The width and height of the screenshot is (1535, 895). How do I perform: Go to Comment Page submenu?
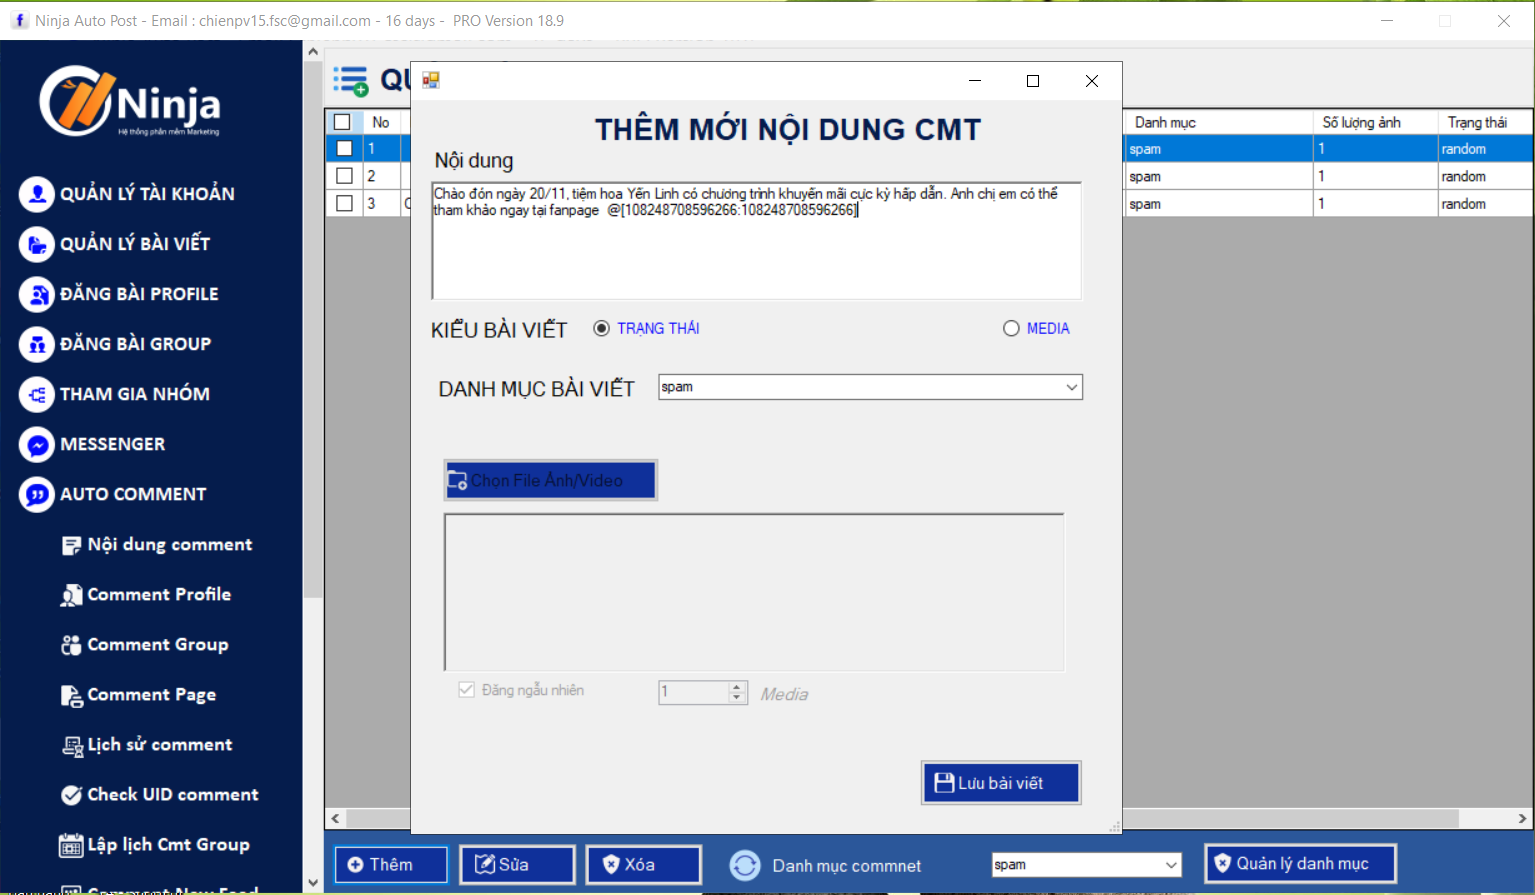[x=151, y=695]
